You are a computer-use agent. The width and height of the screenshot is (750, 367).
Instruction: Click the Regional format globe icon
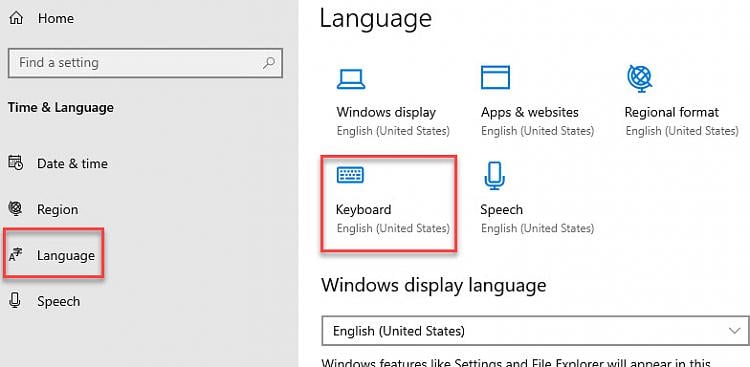point(640,79)
